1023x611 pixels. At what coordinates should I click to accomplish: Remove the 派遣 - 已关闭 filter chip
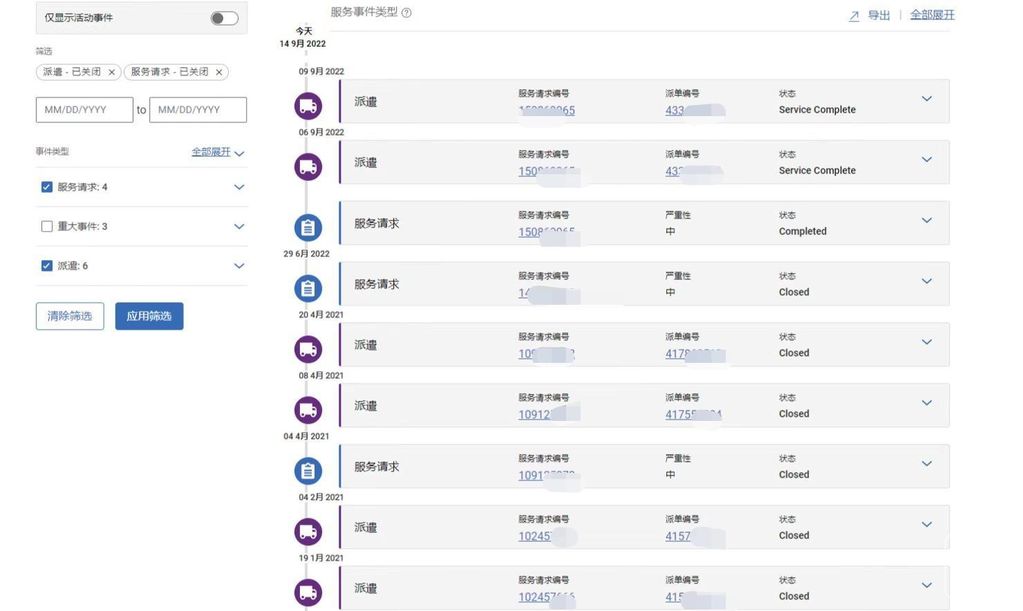(x=111, y=72)
